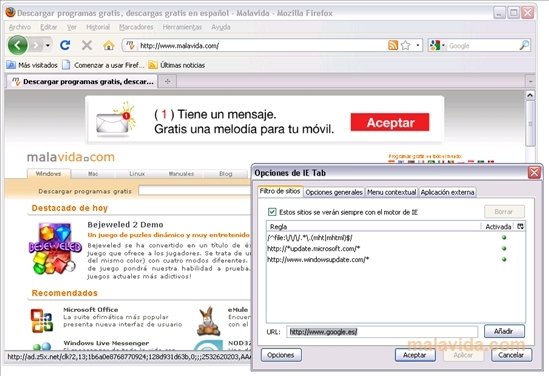Click the IE Tab URL input field
This screenshot has height=376, width=549.
(382, 332)
